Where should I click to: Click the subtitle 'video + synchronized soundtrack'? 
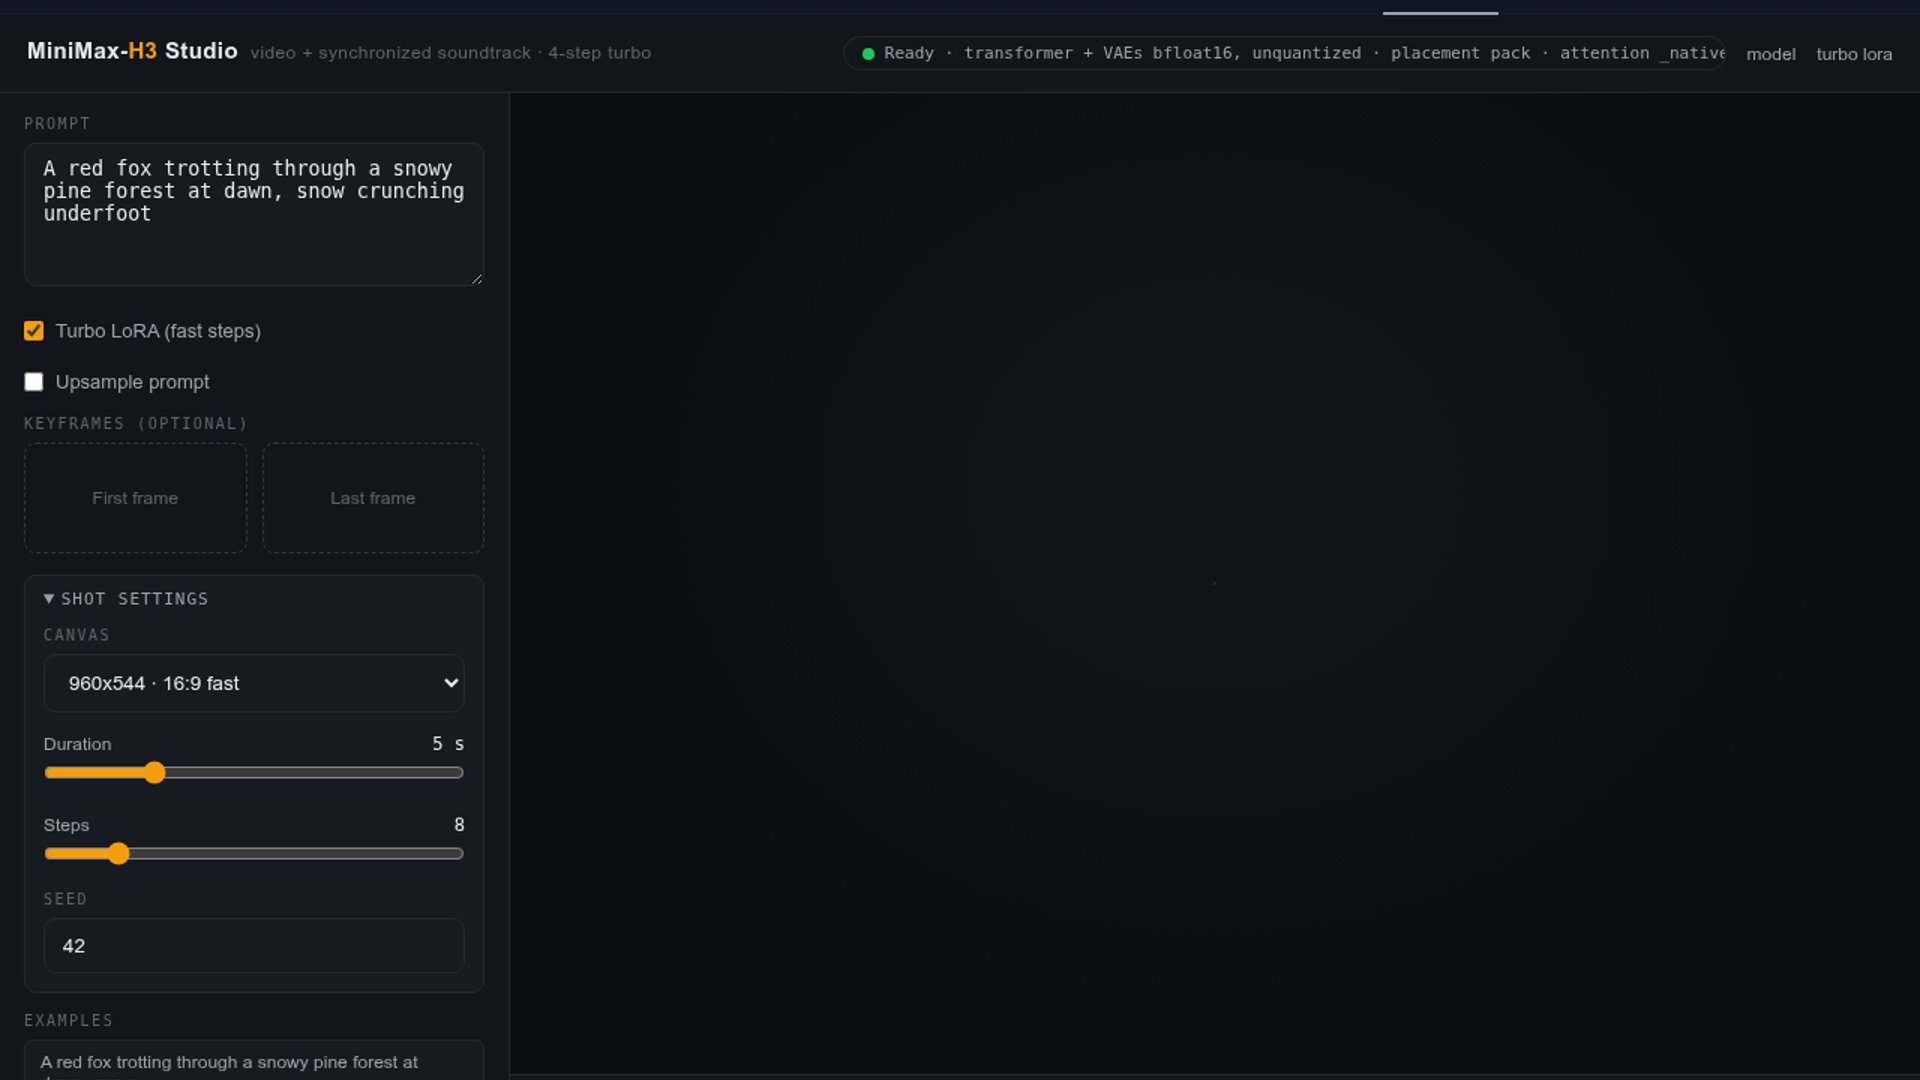[x=390, y=53]
